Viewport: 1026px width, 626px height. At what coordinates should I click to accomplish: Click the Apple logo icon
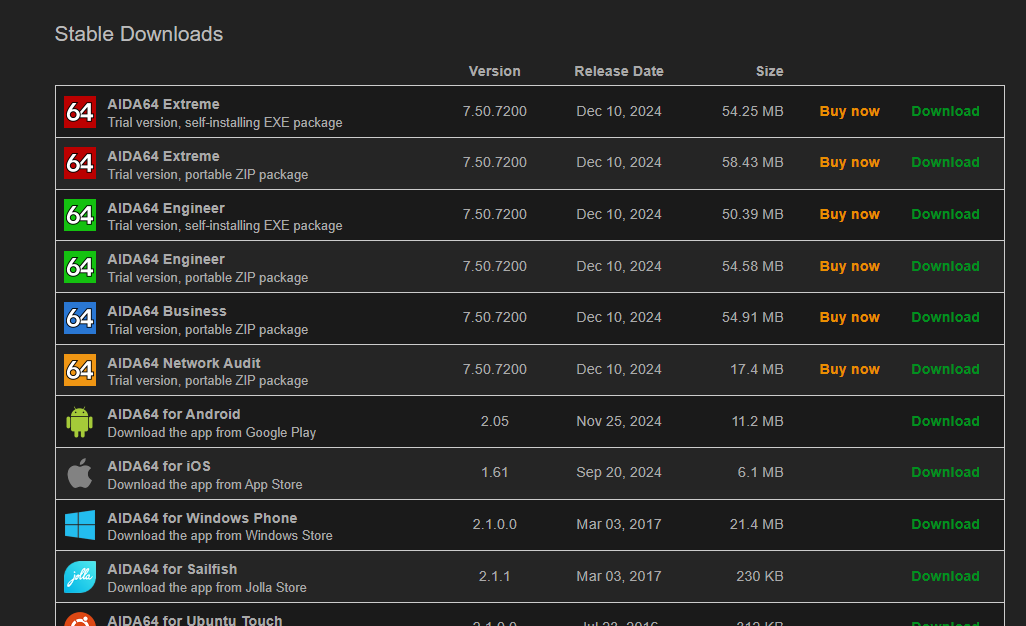tap(79, 473)
